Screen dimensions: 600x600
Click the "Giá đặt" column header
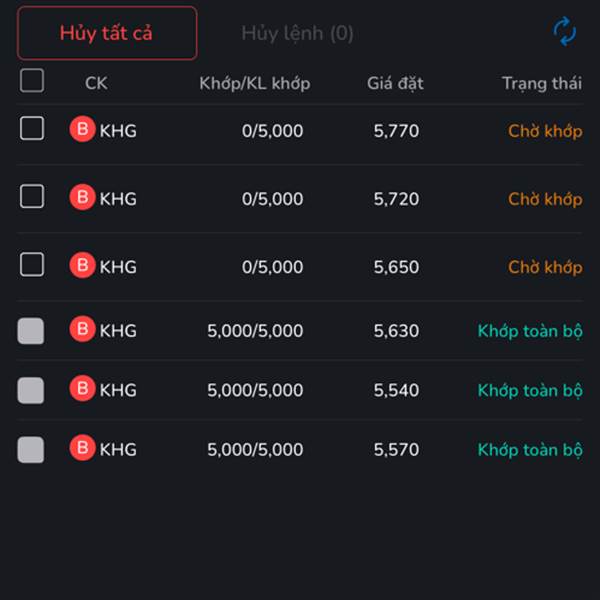(398, 83)
